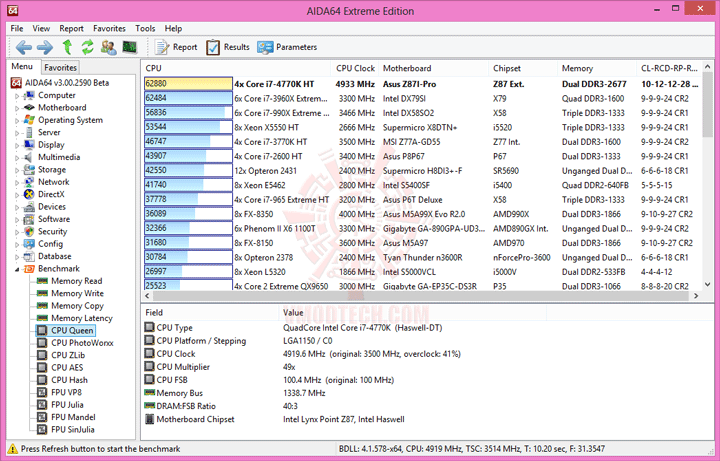
Task: Expand the Security tree node
Action: [17, 232]
